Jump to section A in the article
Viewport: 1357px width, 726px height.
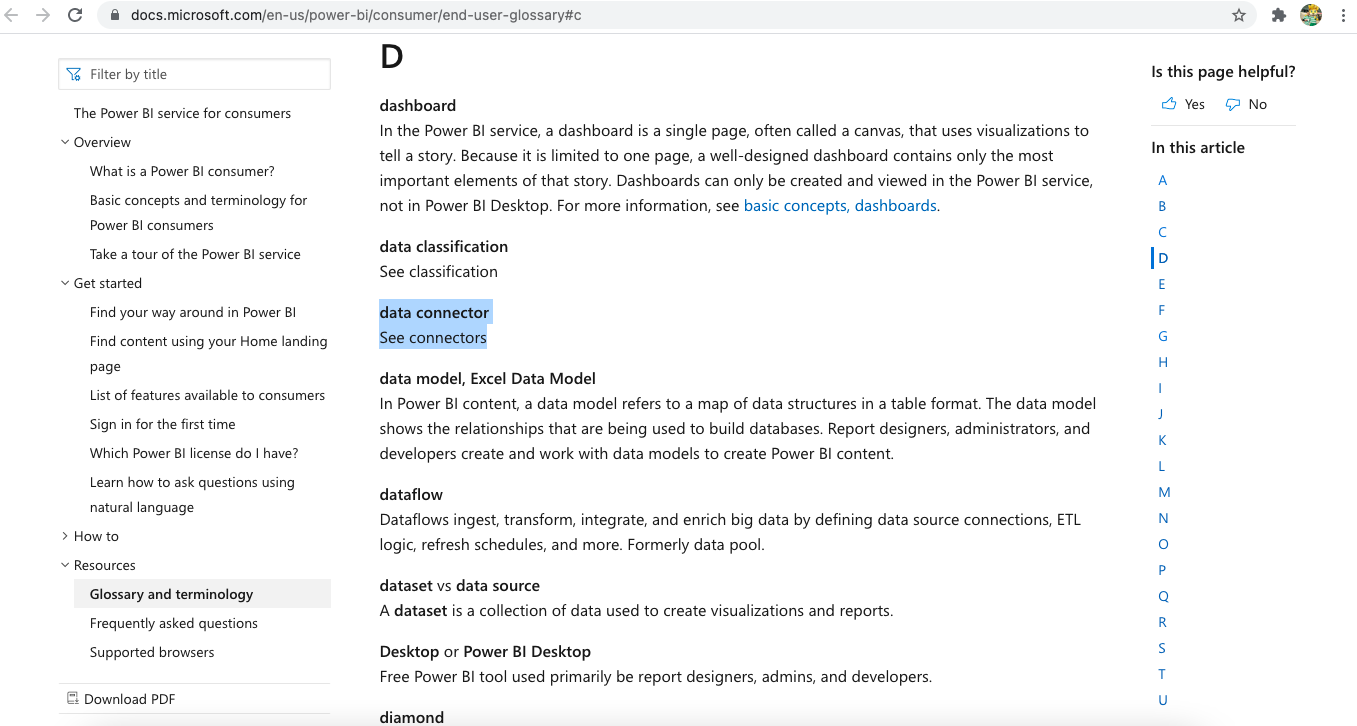[1163, 180]
